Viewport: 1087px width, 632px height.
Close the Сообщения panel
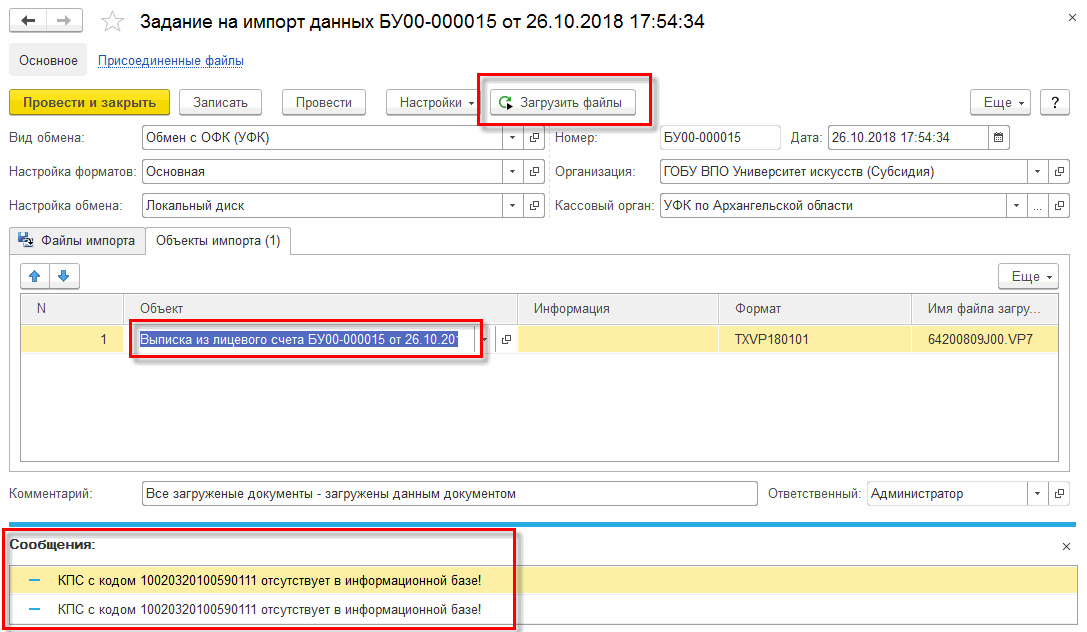(1066, 547)
